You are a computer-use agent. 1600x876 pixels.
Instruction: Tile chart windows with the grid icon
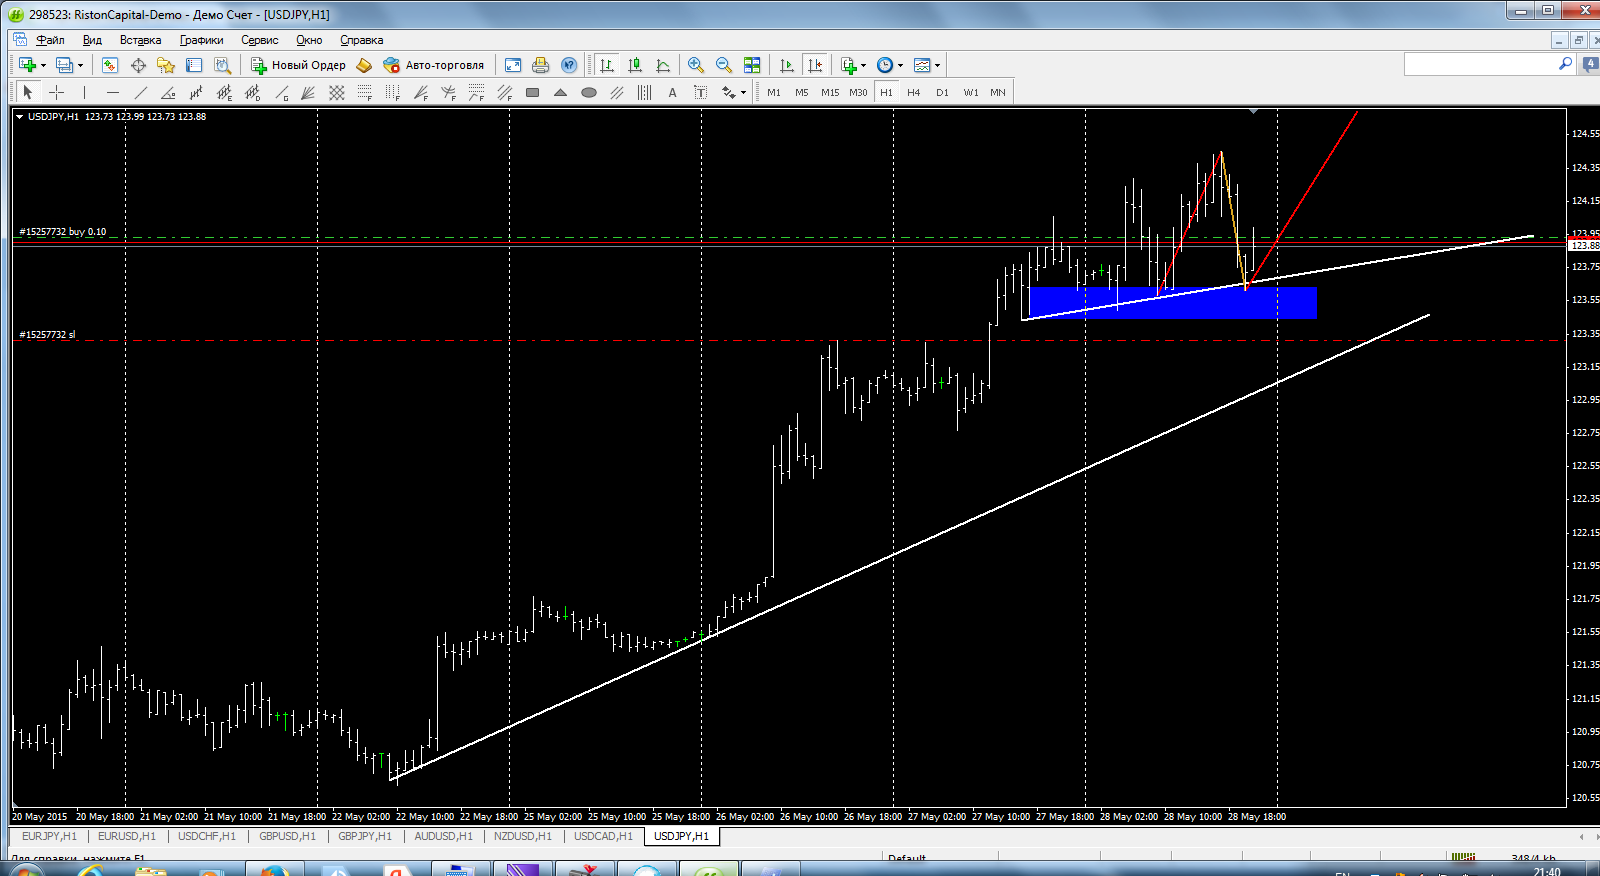click(752, 65)
